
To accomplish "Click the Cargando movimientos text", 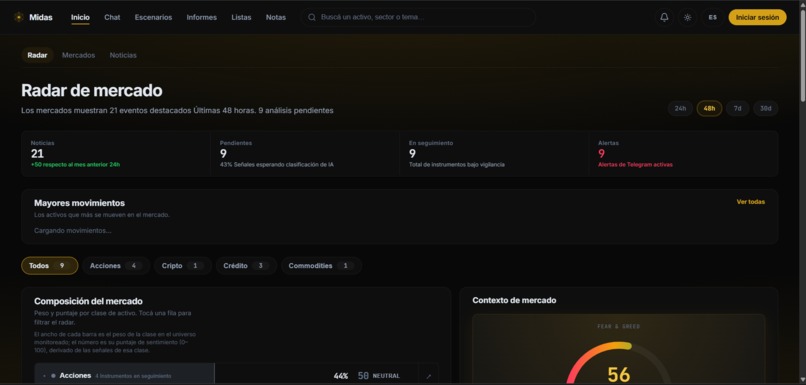I will (72, 230).
